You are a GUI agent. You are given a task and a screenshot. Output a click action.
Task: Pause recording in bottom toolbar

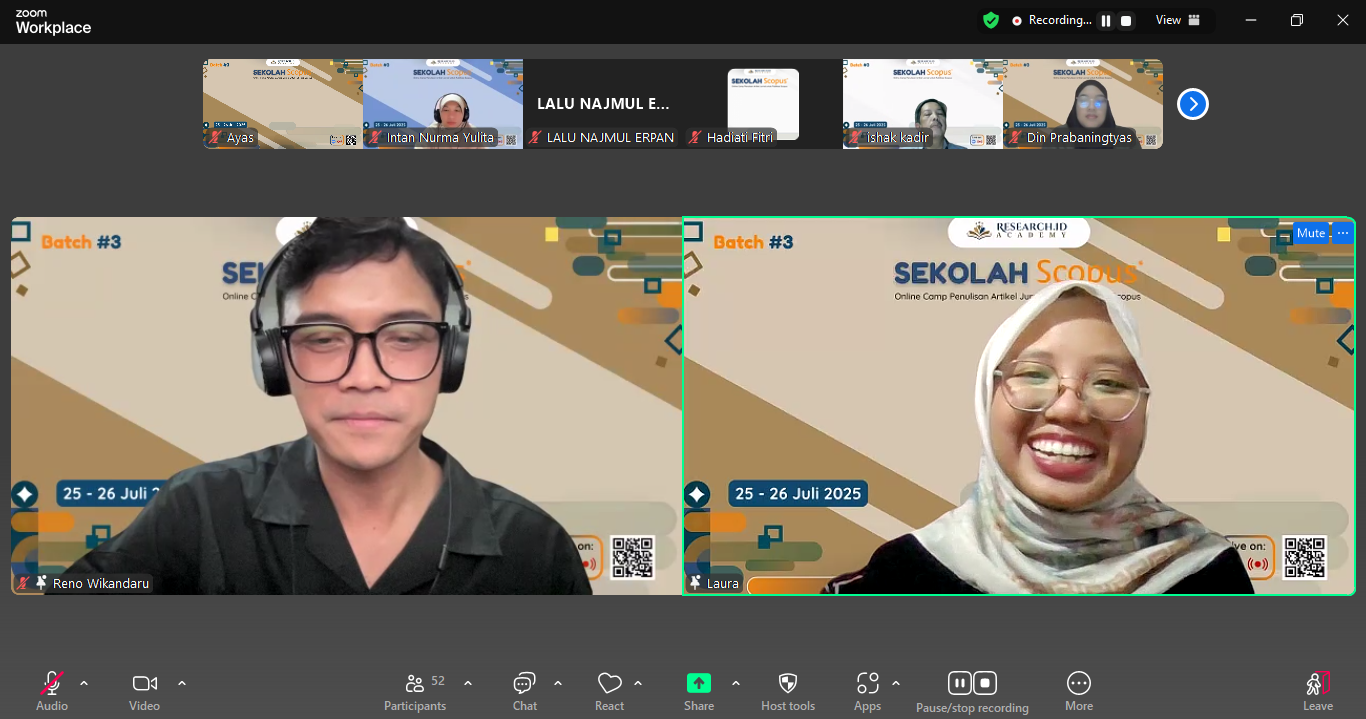(x=960, y=683)
